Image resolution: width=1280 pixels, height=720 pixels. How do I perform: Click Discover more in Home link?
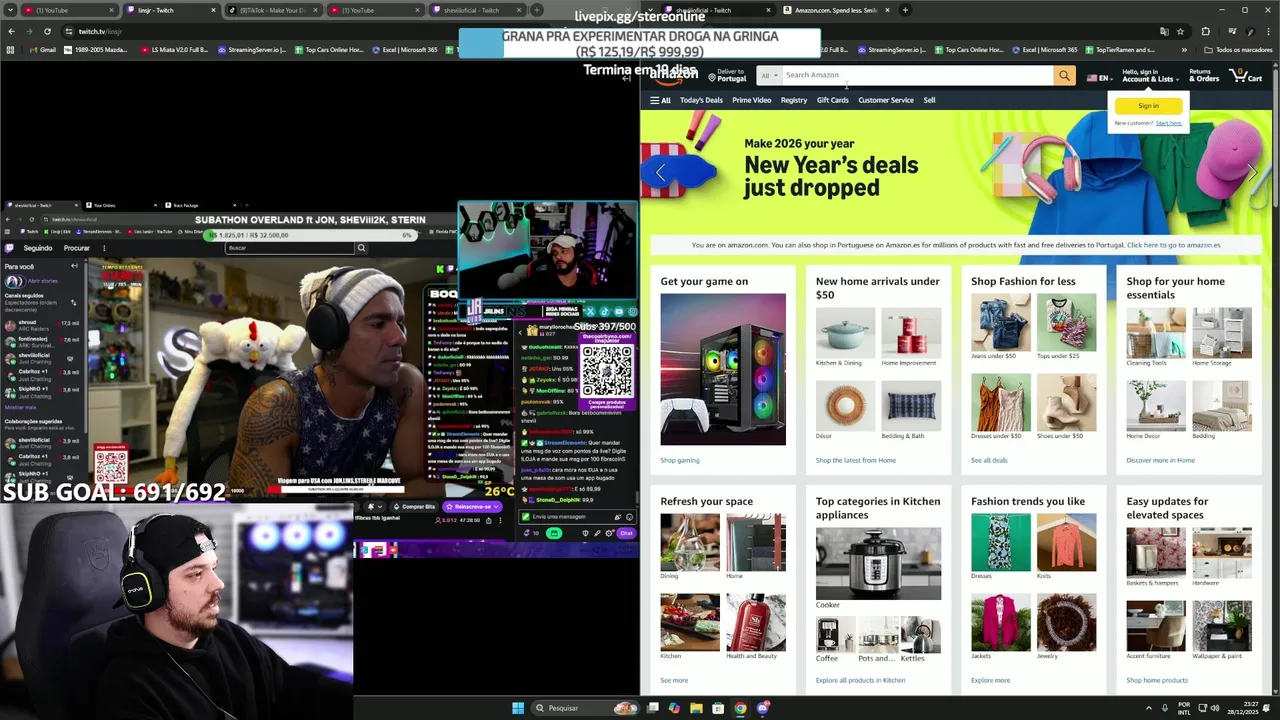[1161, 460]
